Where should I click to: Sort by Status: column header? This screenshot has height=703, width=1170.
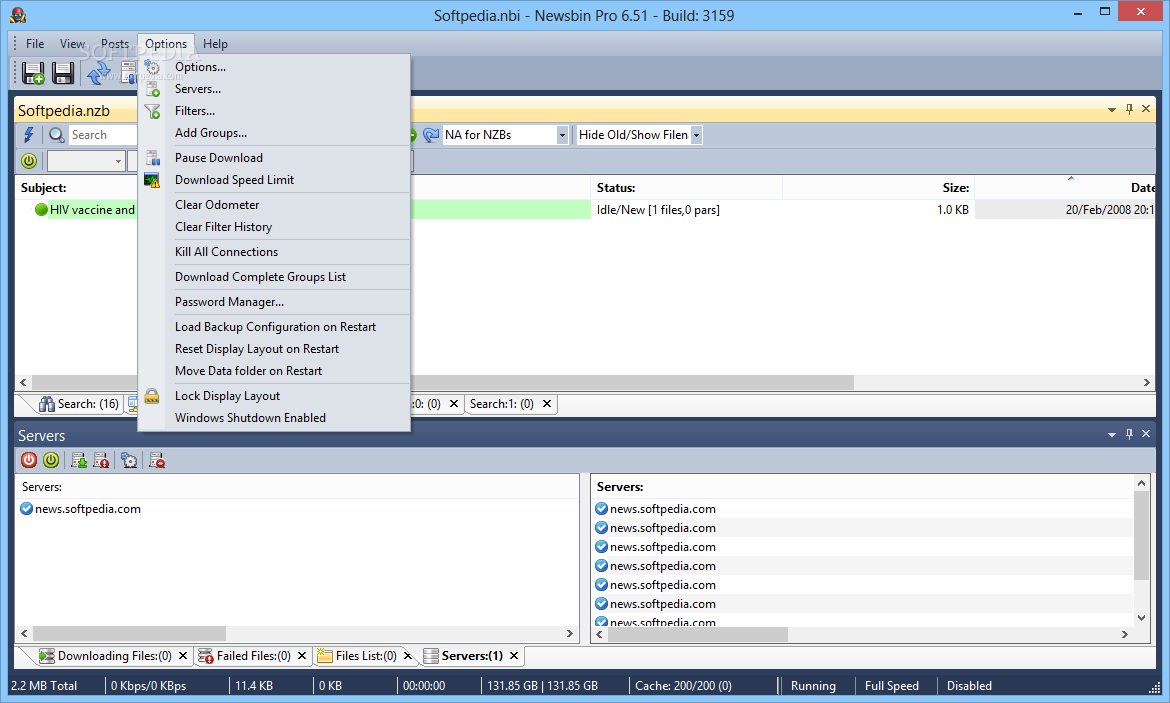click(x=686, y=188)
